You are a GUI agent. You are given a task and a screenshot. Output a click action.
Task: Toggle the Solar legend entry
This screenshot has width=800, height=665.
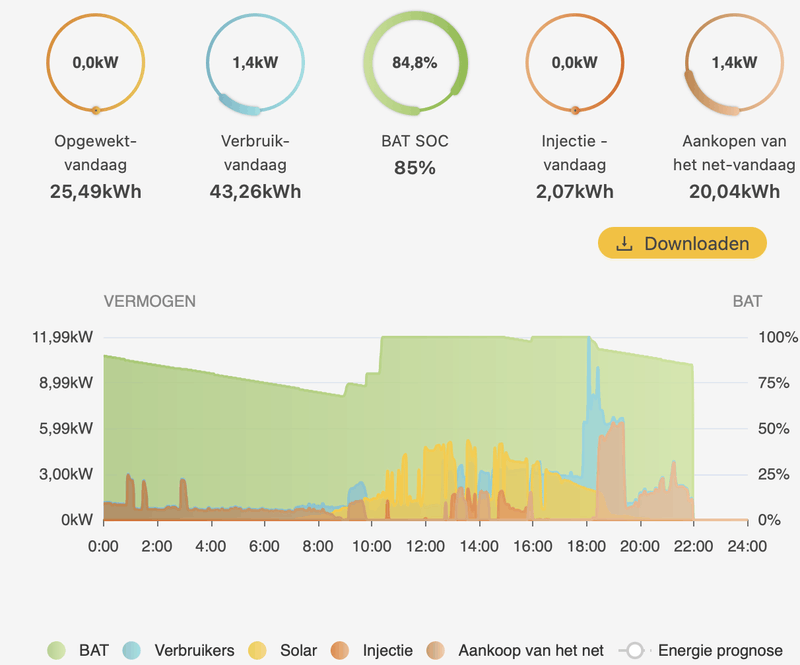pos(298,650)
